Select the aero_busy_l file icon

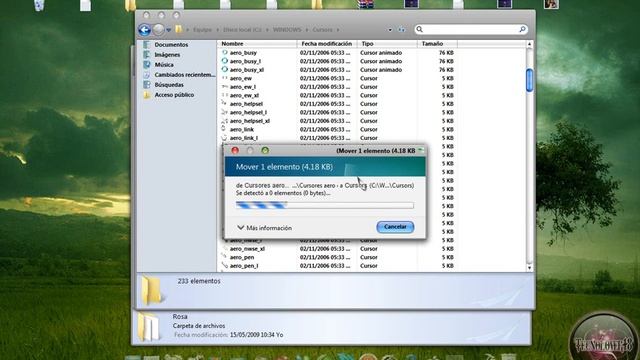tap(224, 61)
